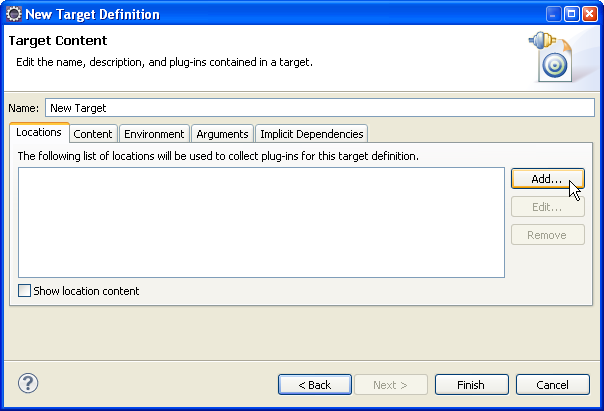Enable Show location content checkbox
604x411 pixels.
[x=24, y=291]
